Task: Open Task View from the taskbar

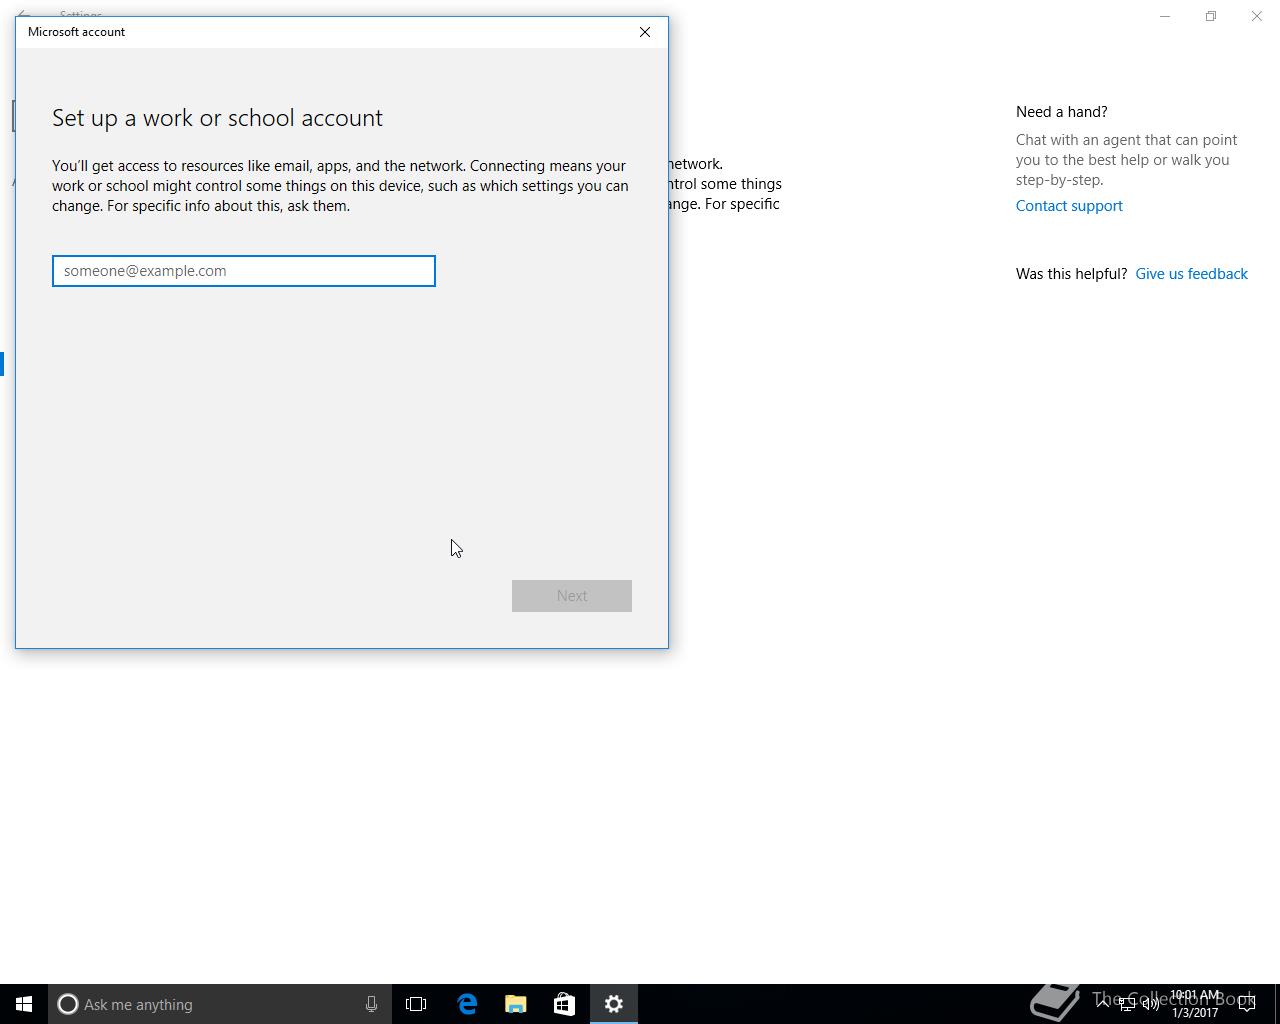Action: point(416,1004)
